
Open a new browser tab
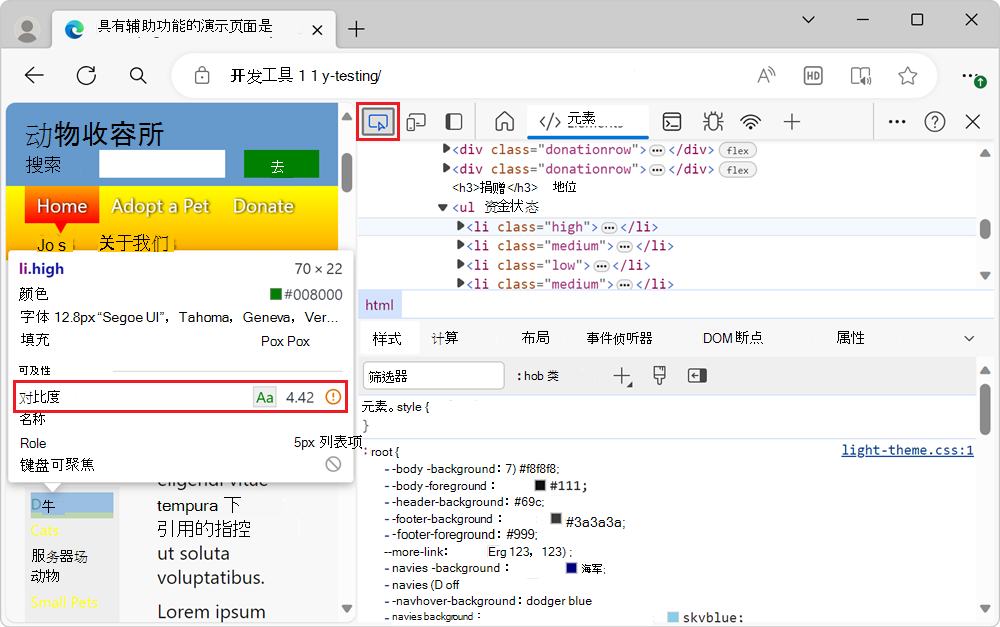(357, 29)
